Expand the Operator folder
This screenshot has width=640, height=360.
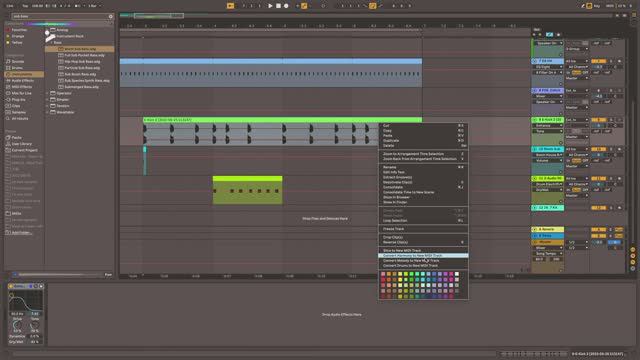[x=47, y=93]
